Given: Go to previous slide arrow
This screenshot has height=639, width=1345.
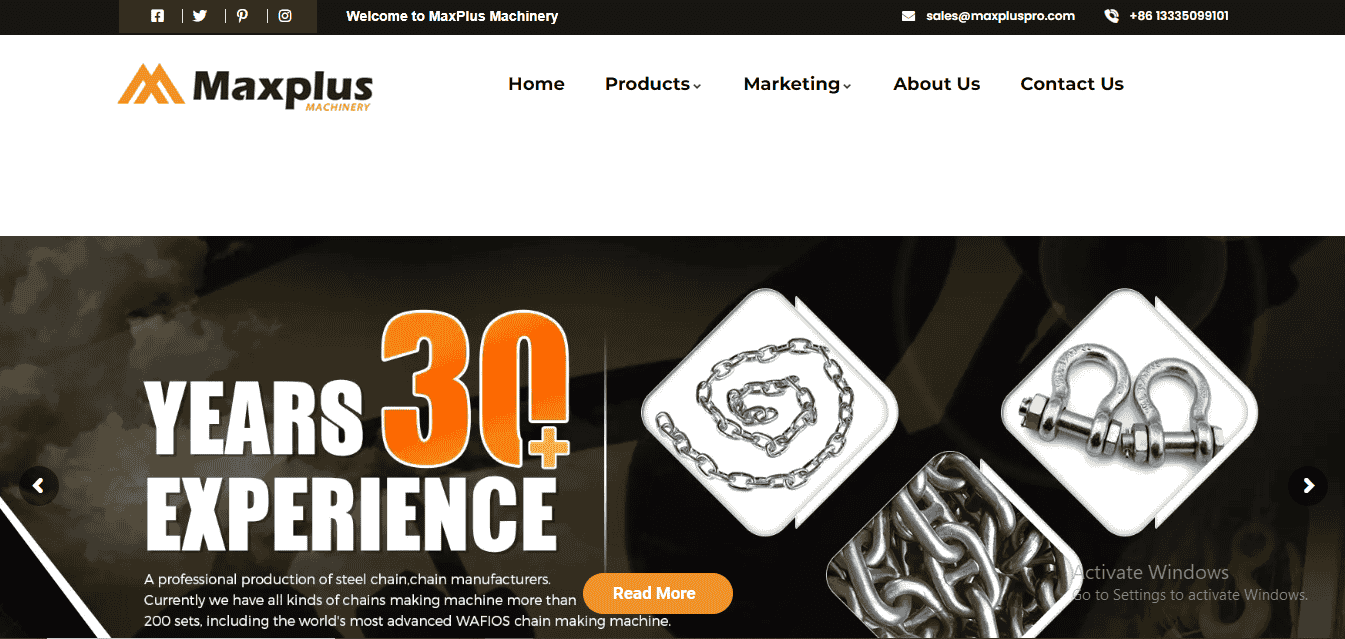Looking at the screenshot, I should click(x=39, y=486).
